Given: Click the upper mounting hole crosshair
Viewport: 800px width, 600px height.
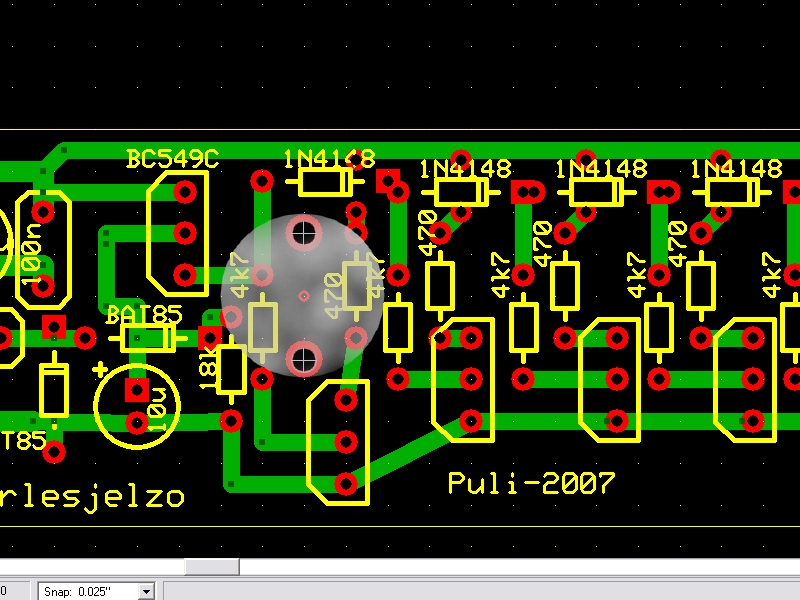Looking at the screenshot, I should [x=304, y=233].
